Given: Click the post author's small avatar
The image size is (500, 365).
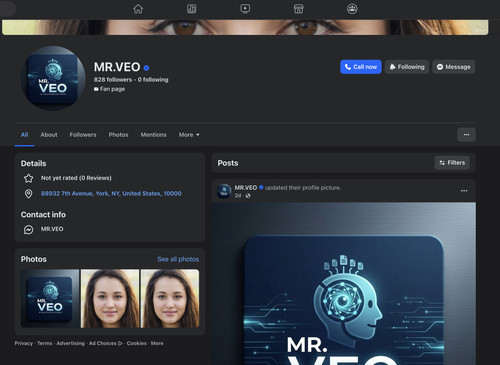Looking at the screenshot, I should coord(224,191).
